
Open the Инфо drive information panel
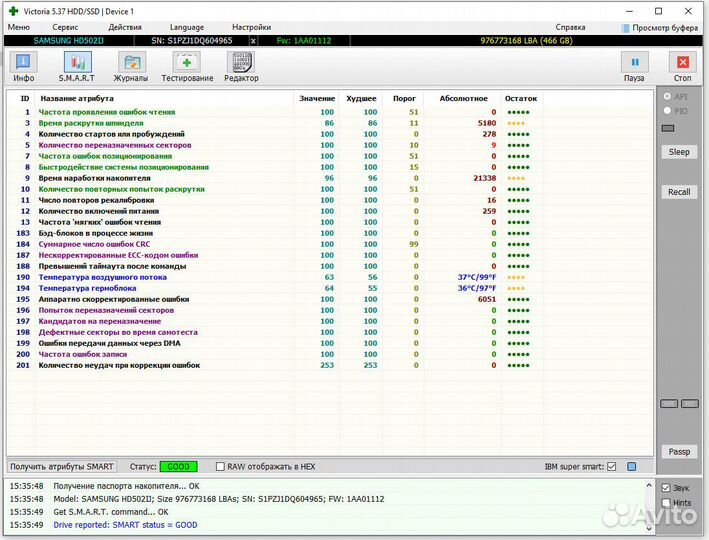click(x=23, y=67)
